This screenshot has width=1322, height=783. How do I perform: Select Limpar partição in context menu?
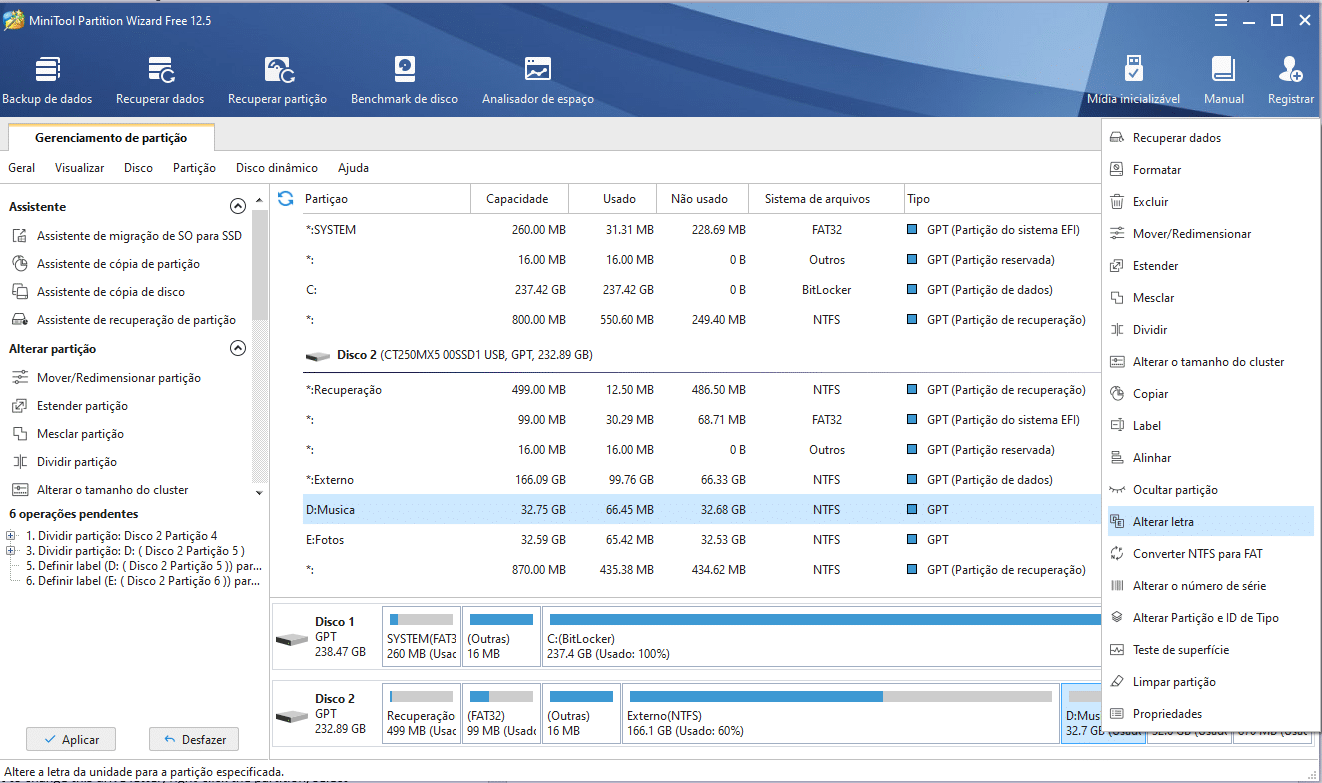[1211, 682]
